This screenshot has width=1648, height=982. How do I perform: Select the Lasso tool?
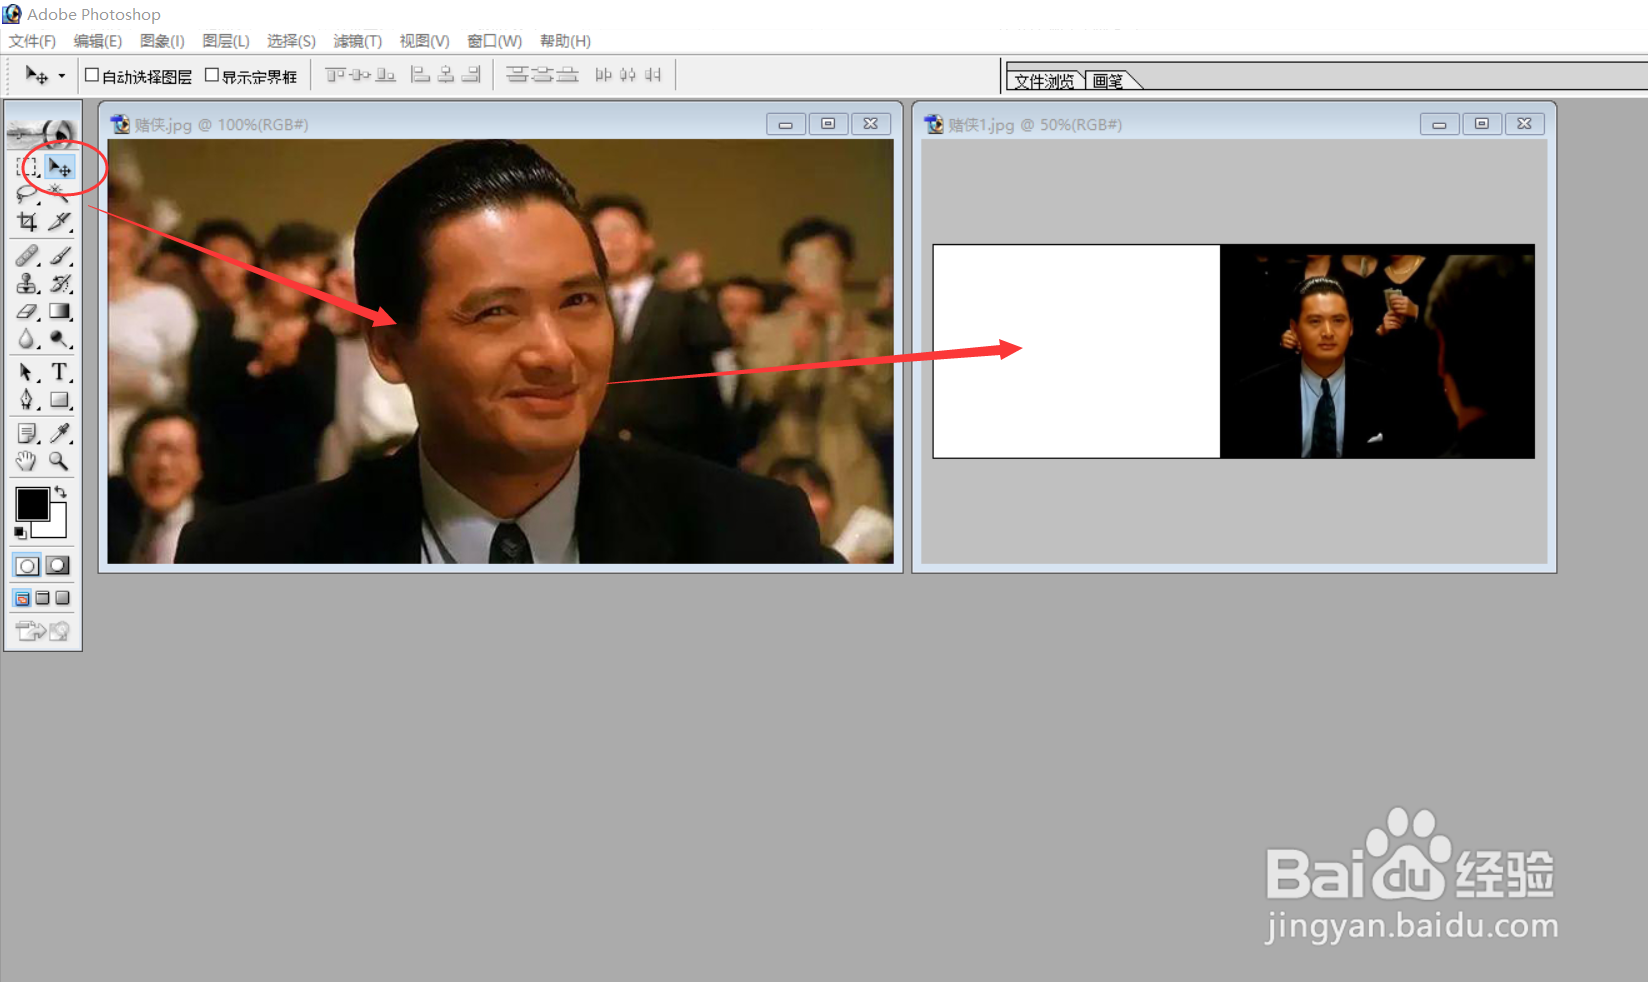point(27,194)
